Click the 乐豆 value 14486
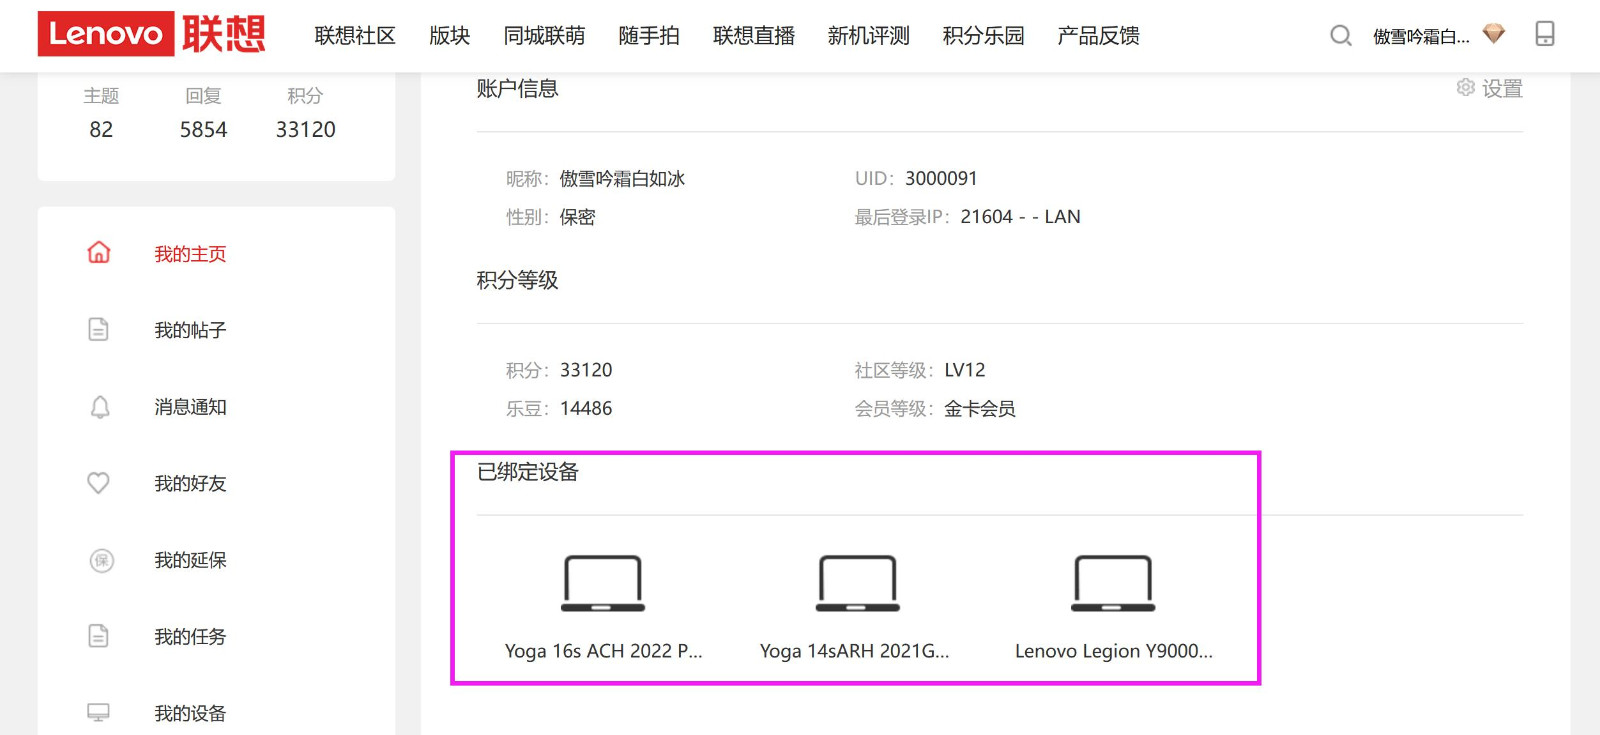Screen dimensions: 1600x735 coord(586,408)
